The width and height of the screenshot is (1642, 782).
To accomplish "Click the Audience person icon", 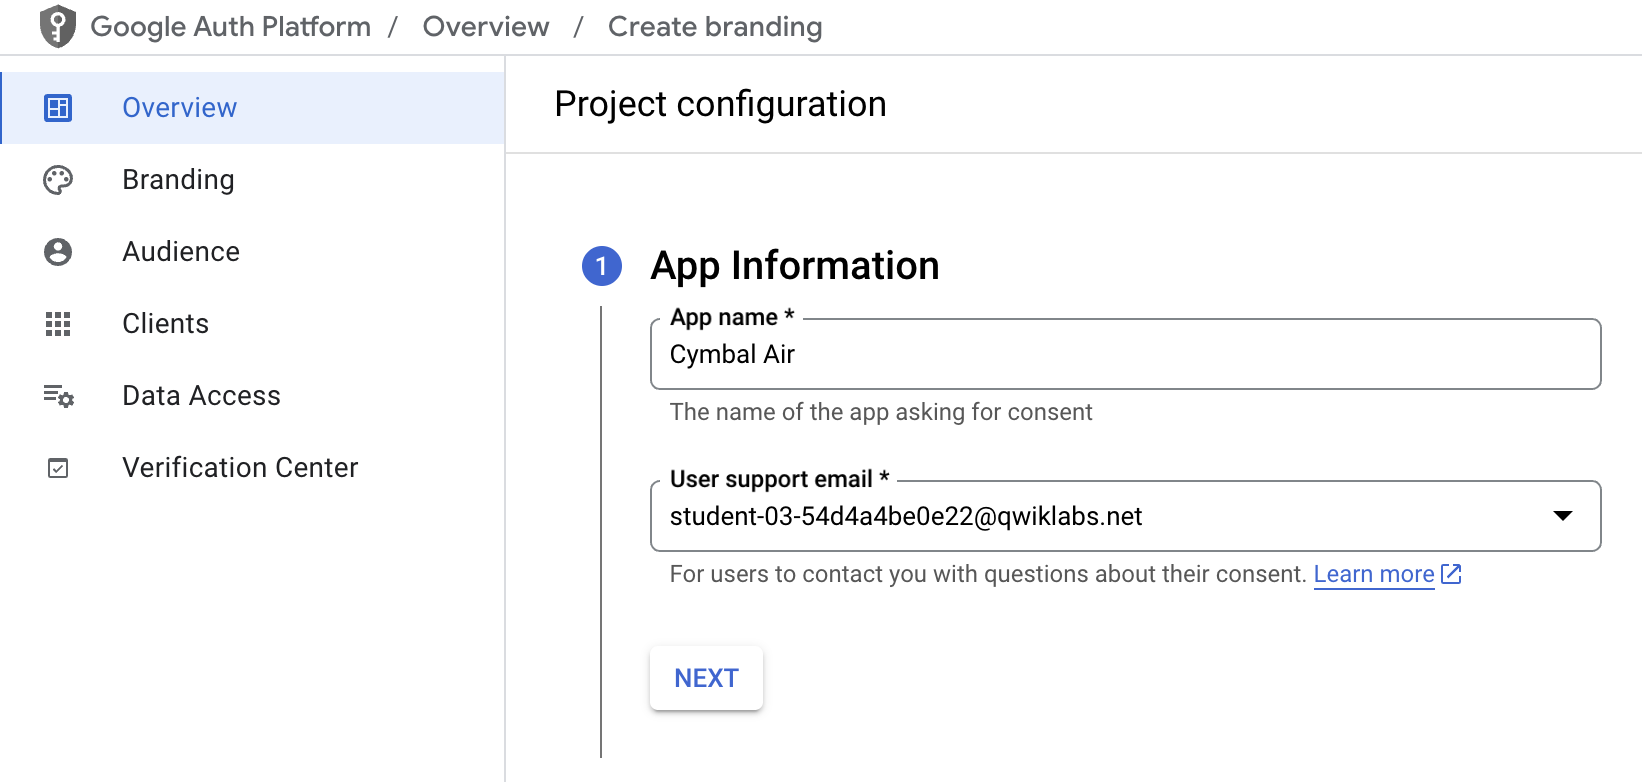I will [x=58, y=252].
